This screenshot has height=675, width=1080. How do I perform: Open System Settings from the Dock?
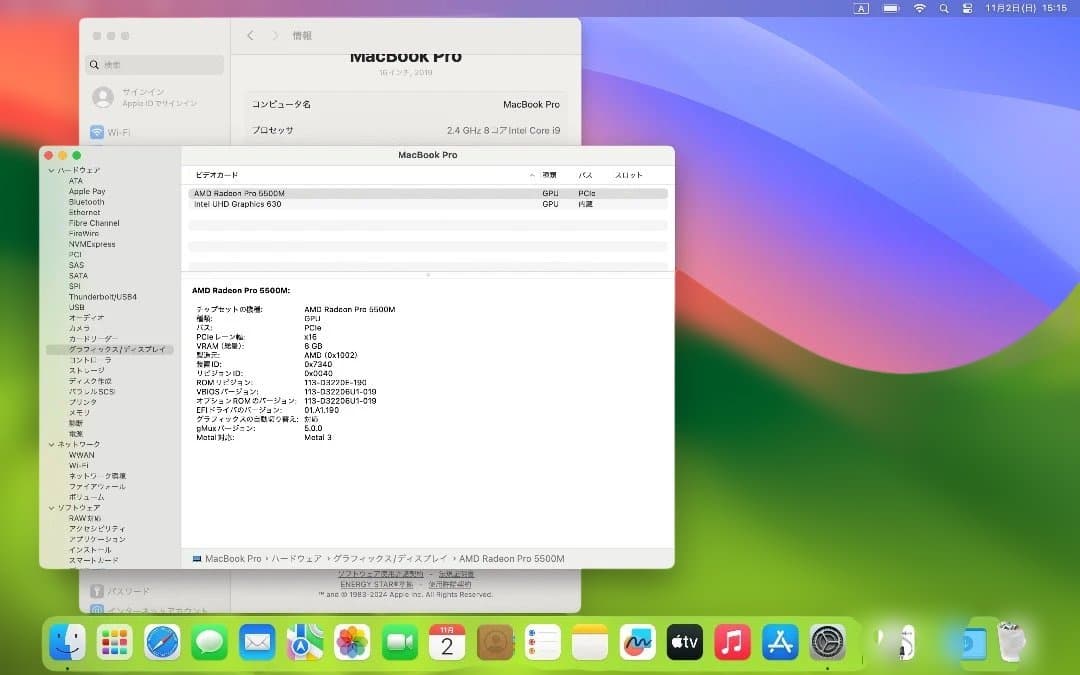[828, 643]
